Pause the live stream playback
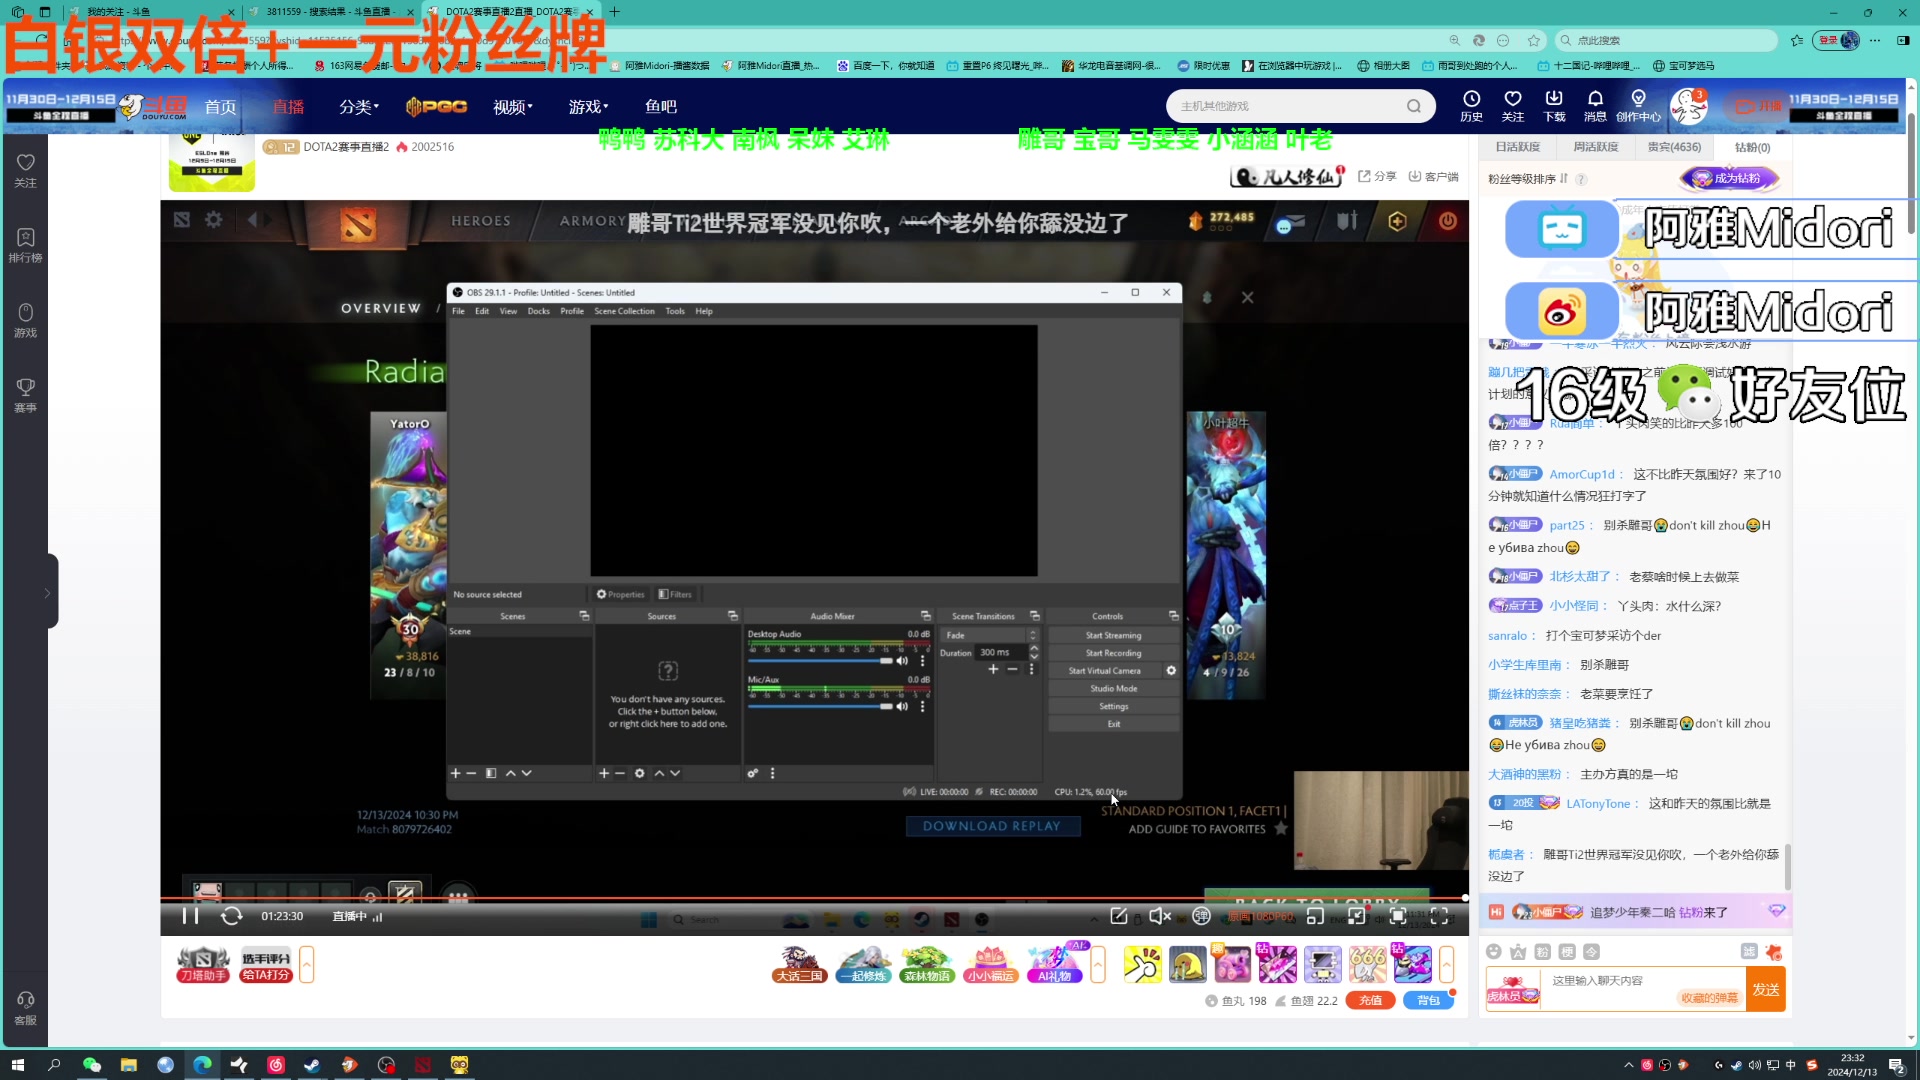Screen dimensions: 1920x1080 pos(190,916)
